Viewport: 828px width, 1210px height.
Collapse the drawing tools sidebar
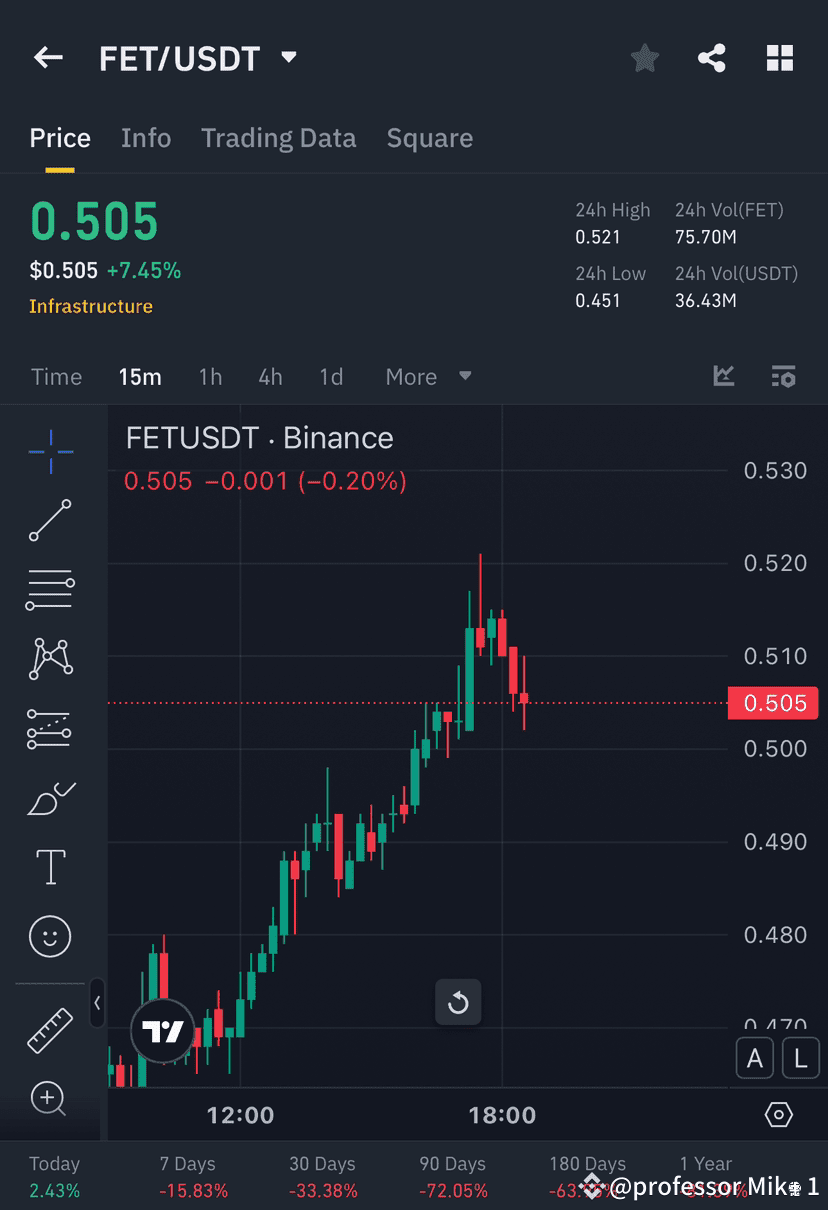click(97, 1005)
